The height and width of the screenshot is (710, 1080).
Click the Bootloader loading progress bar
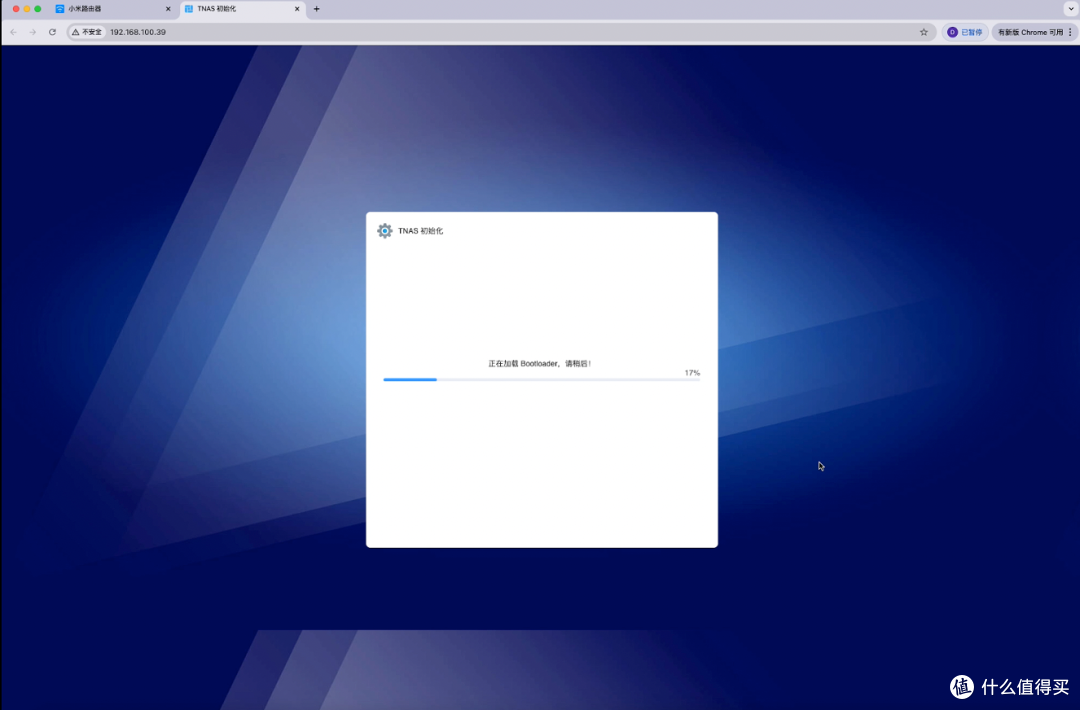pos(541,379)
